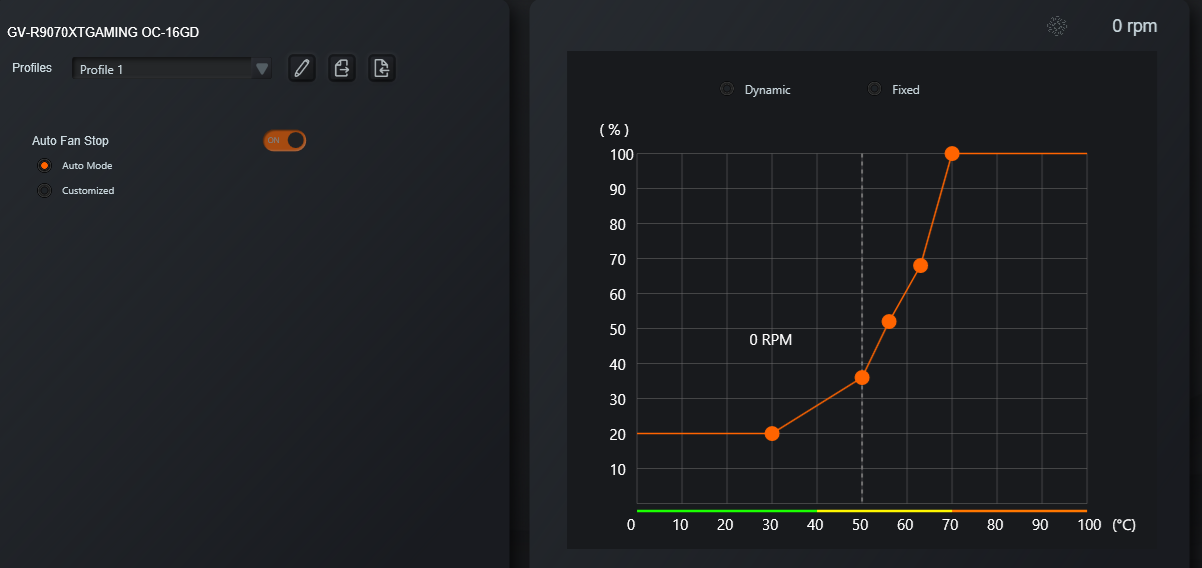1202x568 pixels.
Task: Click the Profiles label
Action: click(x=32, y=67)
